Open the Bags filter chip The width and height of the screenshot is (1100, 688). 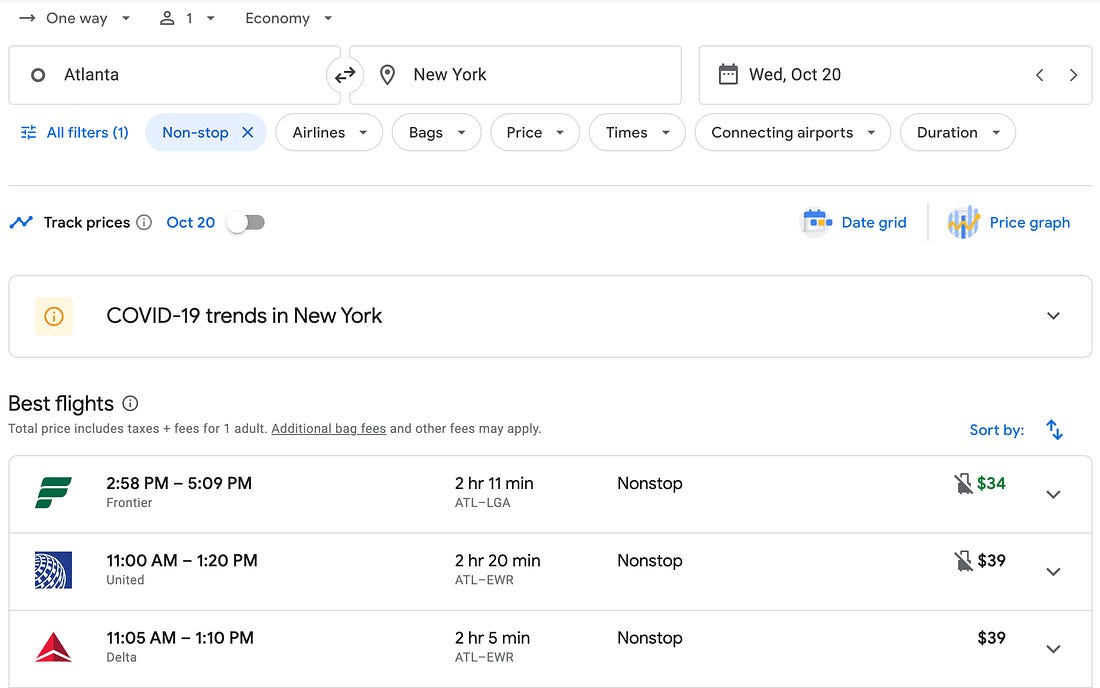pyautogui.click(x=436, y=132)
